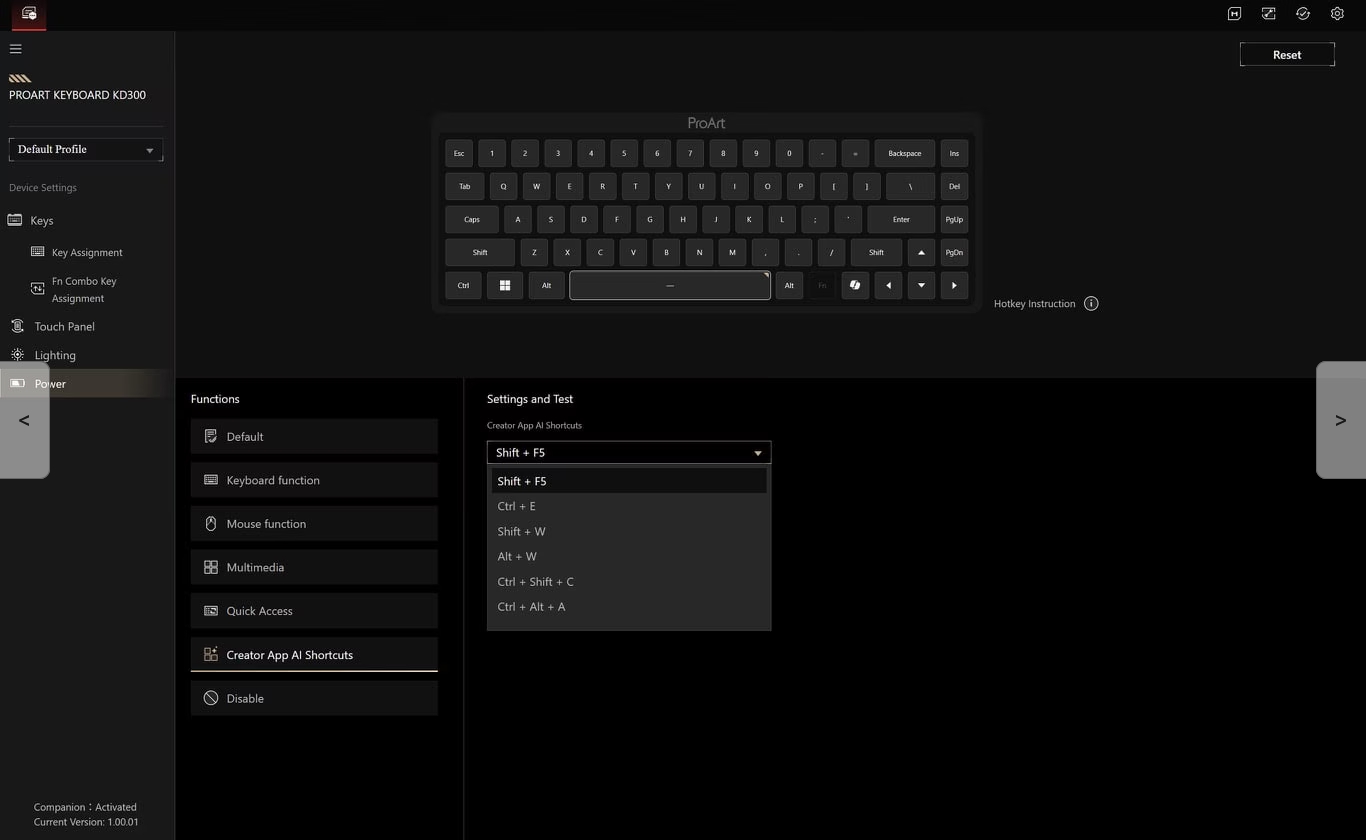Click the device home icon top-left
The image size is (1366, 840).
pyautogui.click(x=29, y=14)
